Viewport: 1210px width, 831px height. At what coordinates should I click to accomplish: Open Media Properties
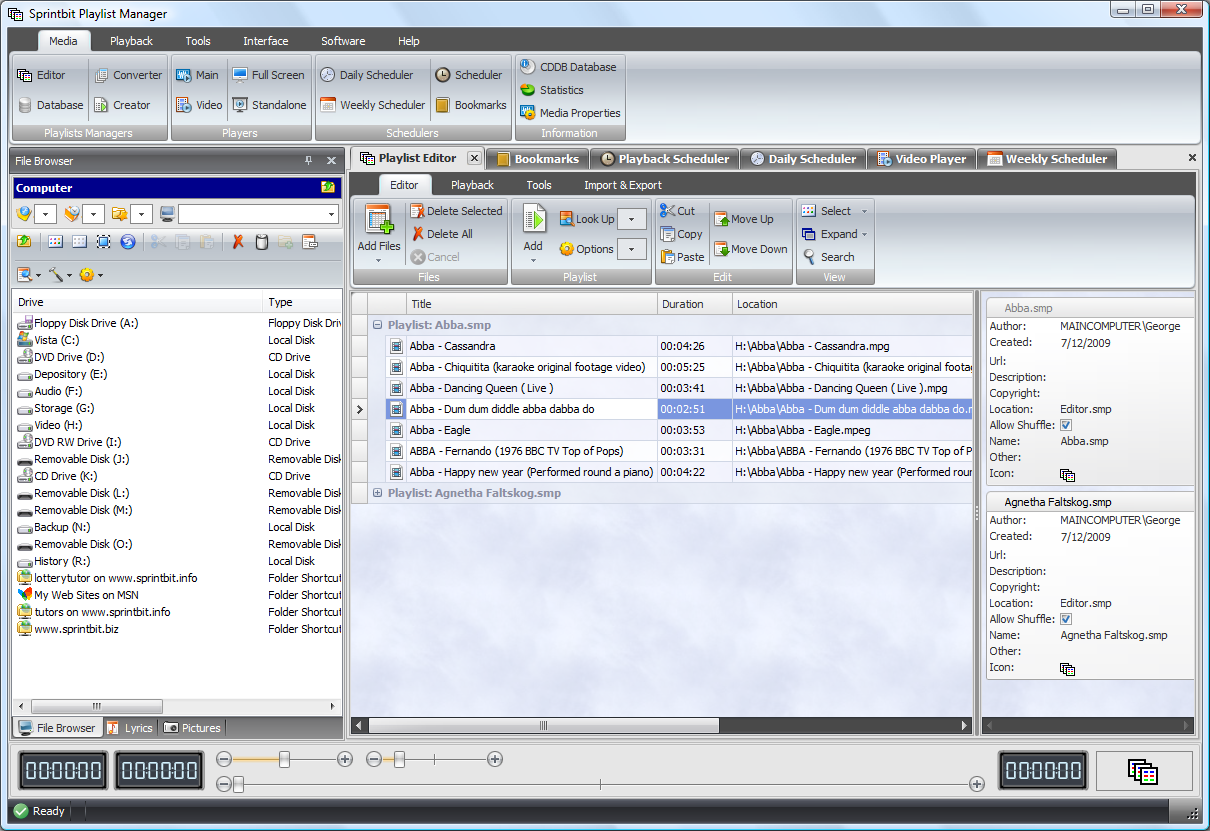[x=570, y=113]
